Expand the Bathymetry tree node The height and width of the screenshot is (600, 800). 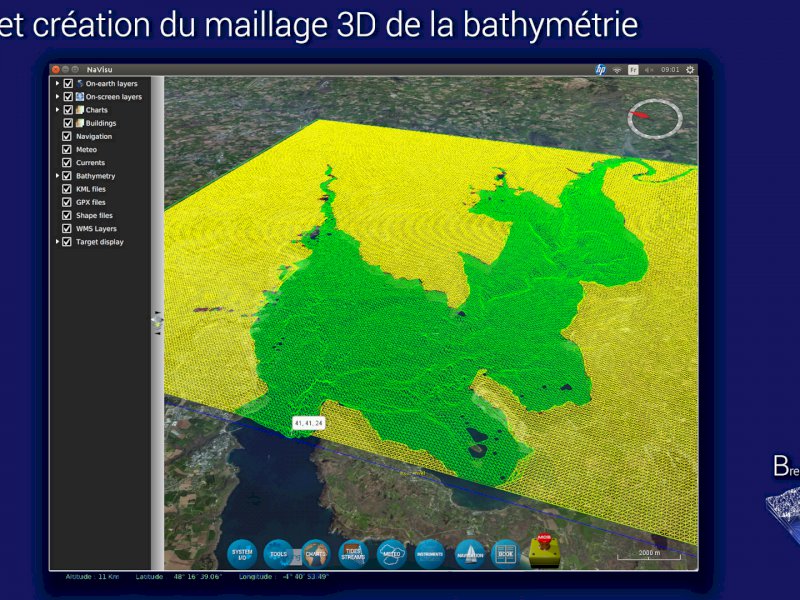(57, 176)
